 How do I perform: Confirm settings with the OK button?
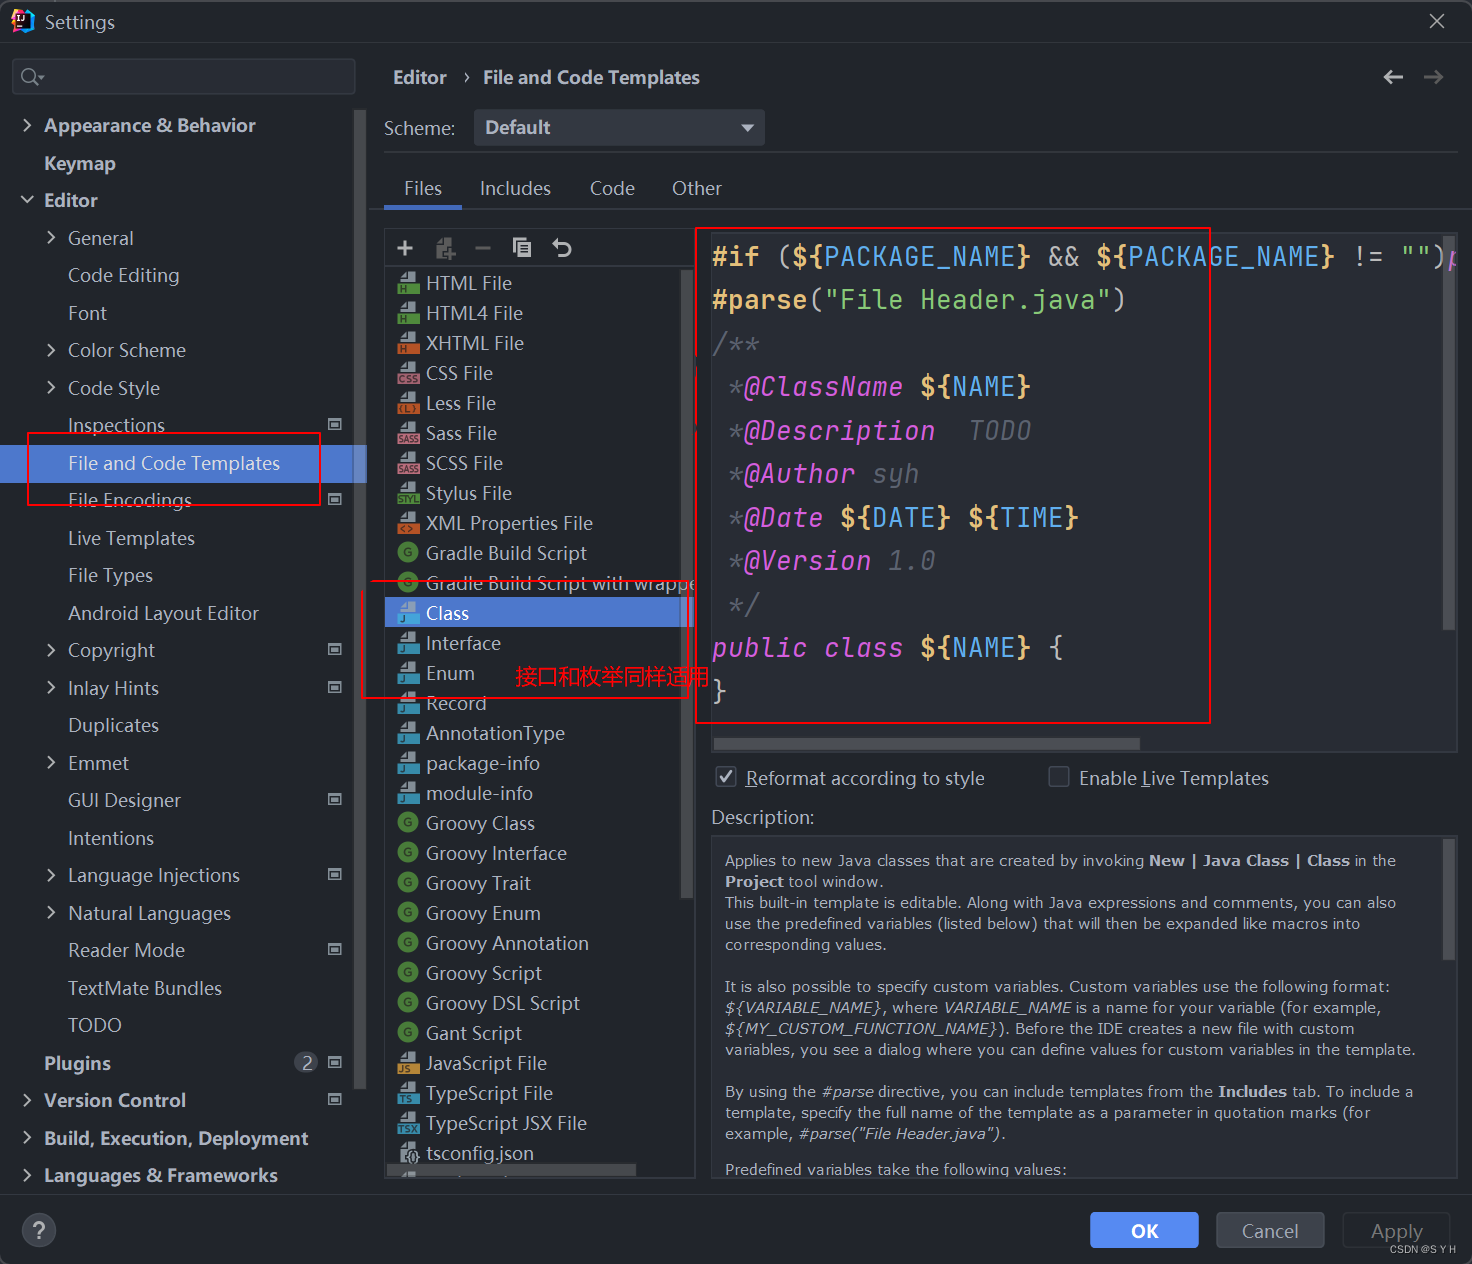click(1143, 1230)
